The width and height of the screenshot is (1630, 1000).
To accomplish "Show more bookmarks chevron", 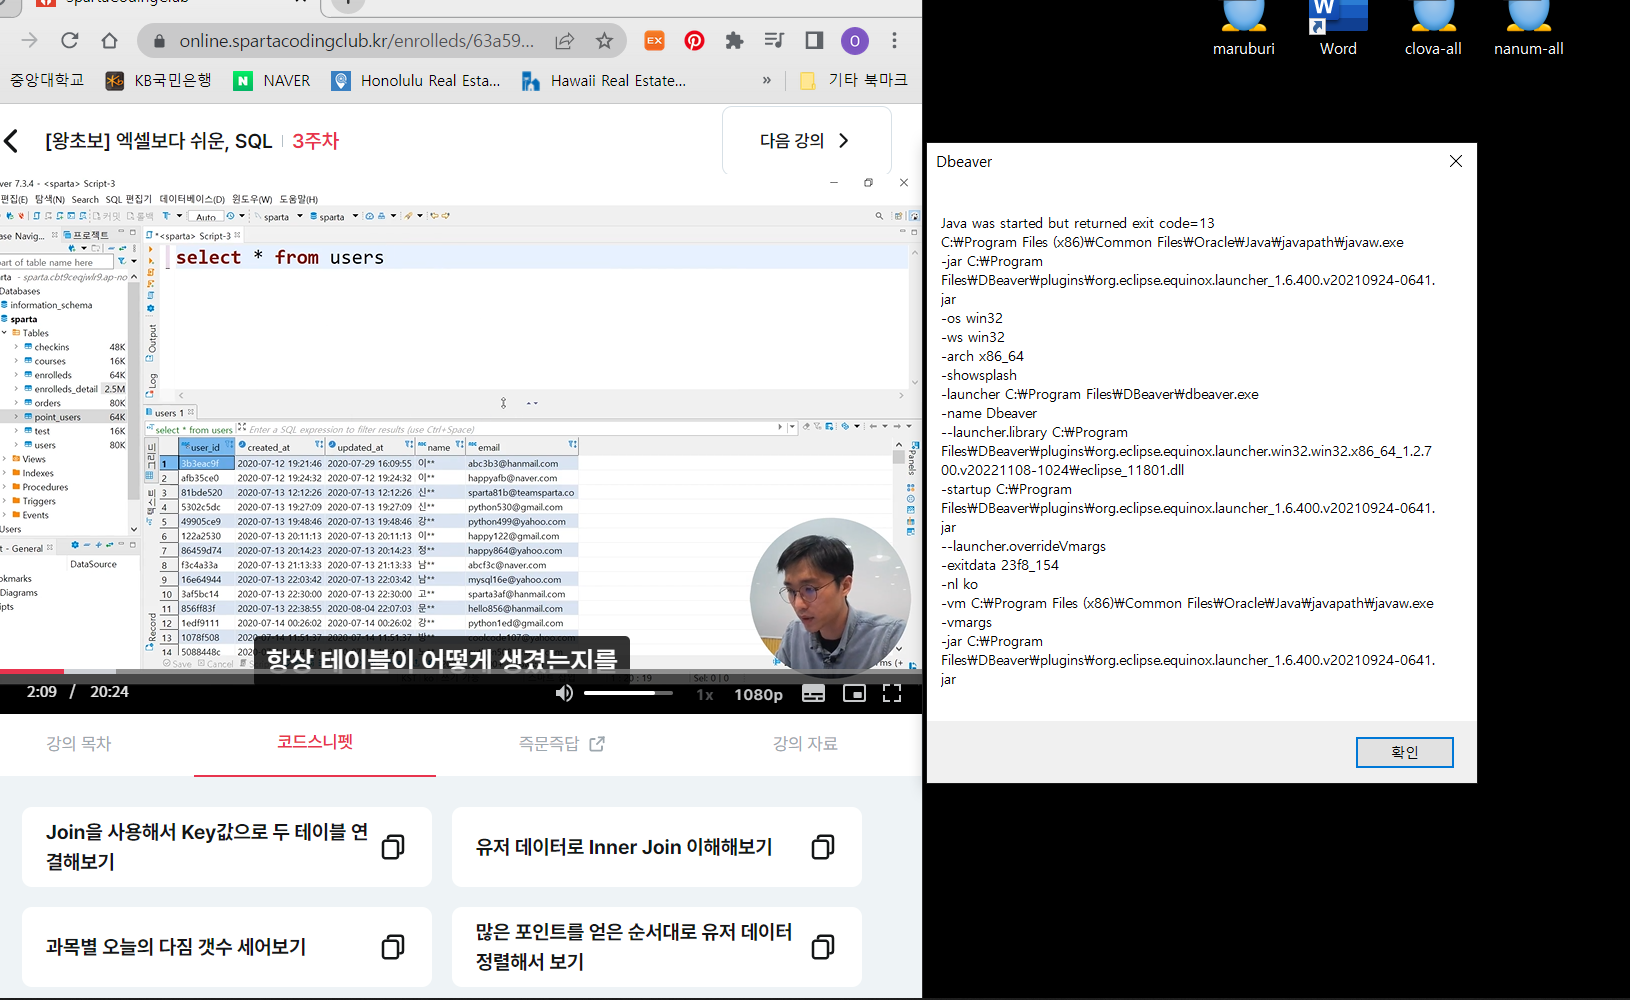I will (x=767, y=80).
